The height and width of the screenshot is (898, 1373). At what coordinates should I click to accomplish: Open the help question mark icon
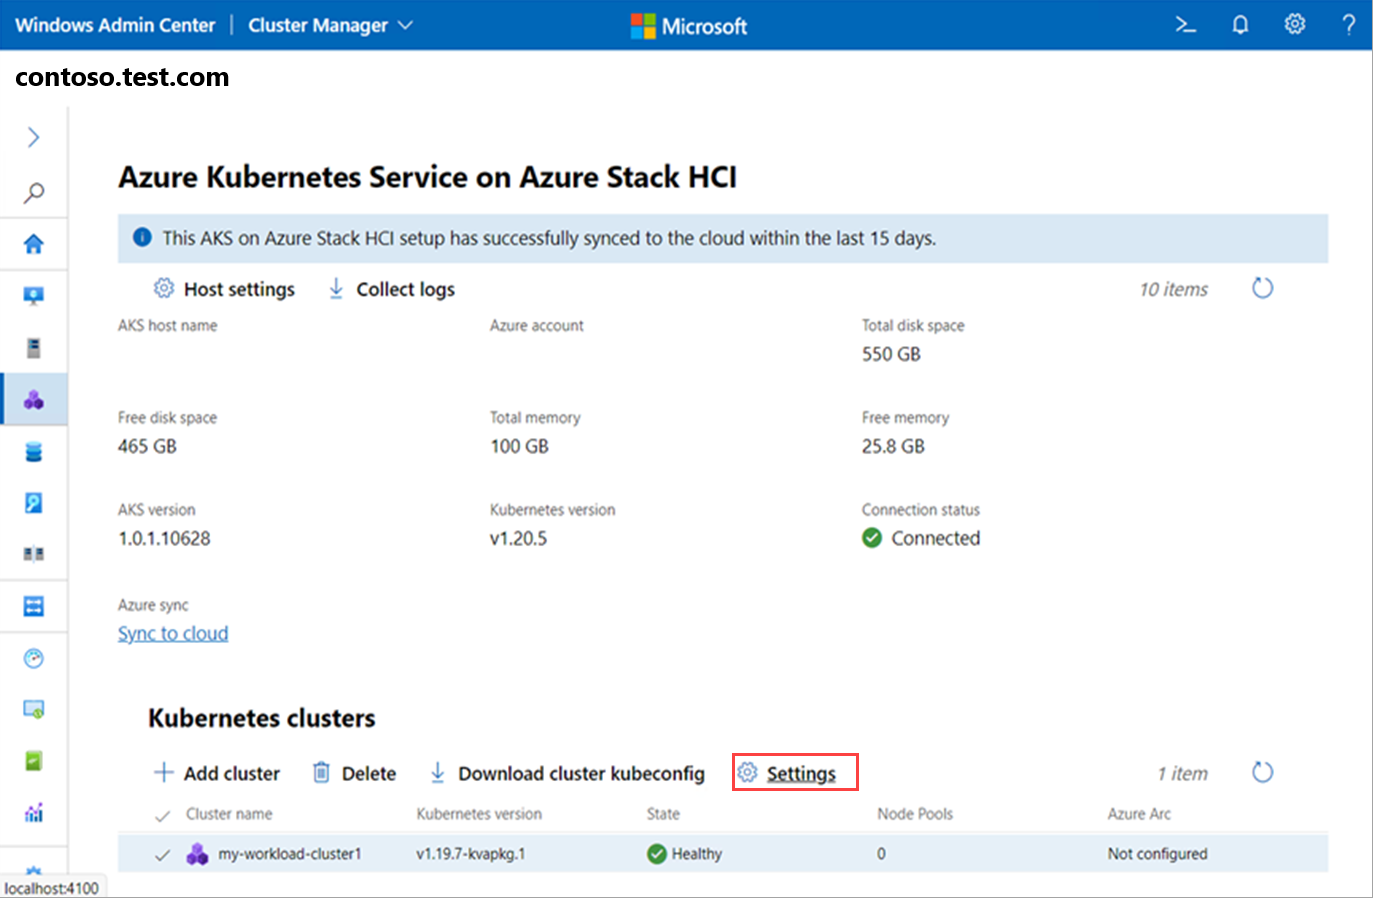coord(1348,25)
